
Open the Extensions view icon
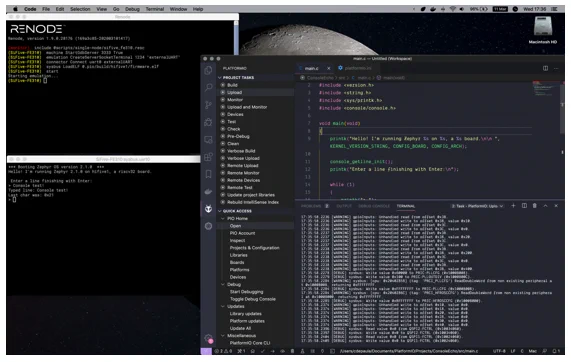208,157
